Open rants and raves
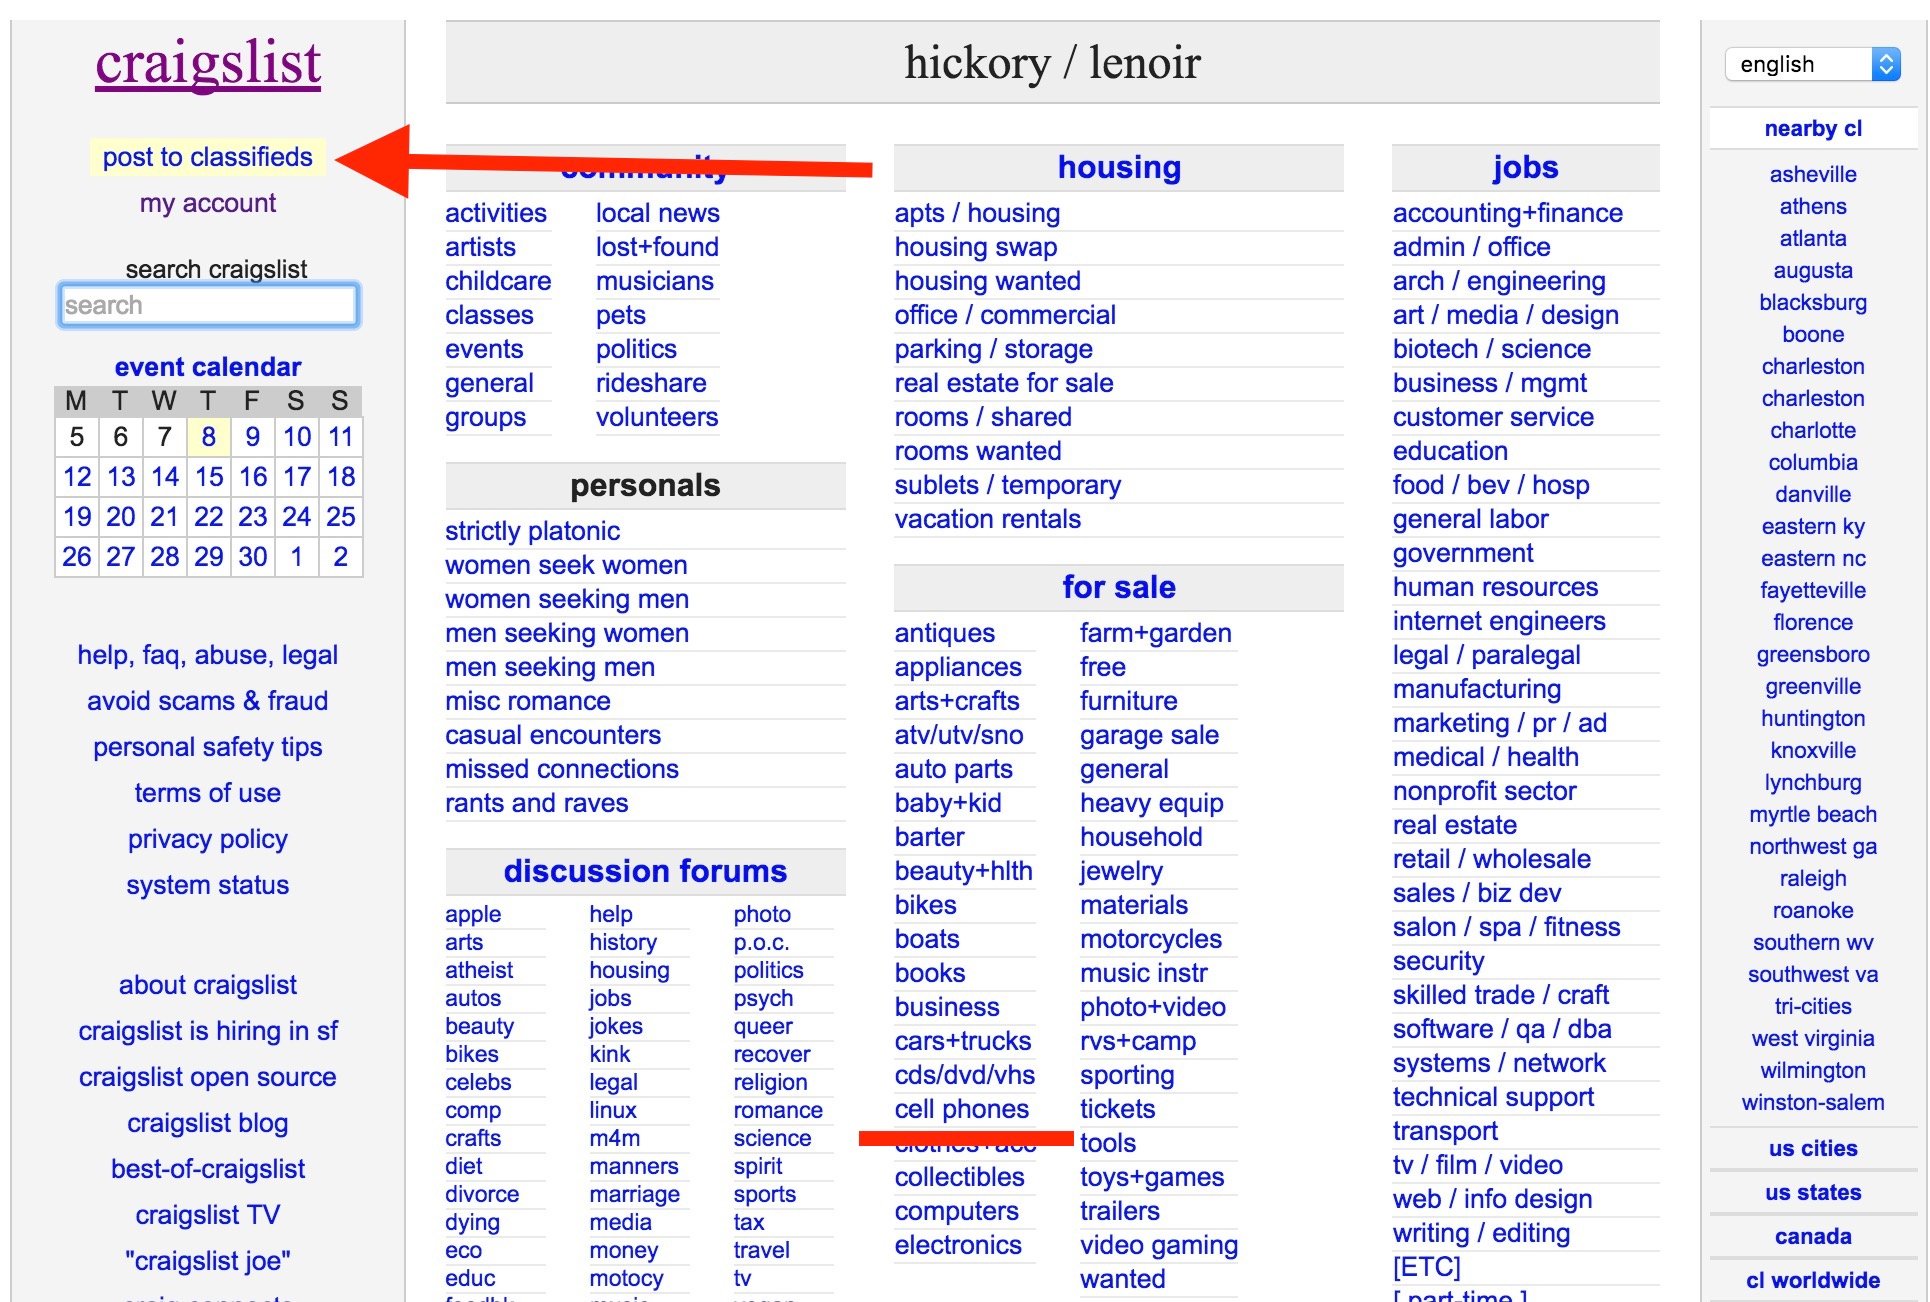 (x=537, y=803)
